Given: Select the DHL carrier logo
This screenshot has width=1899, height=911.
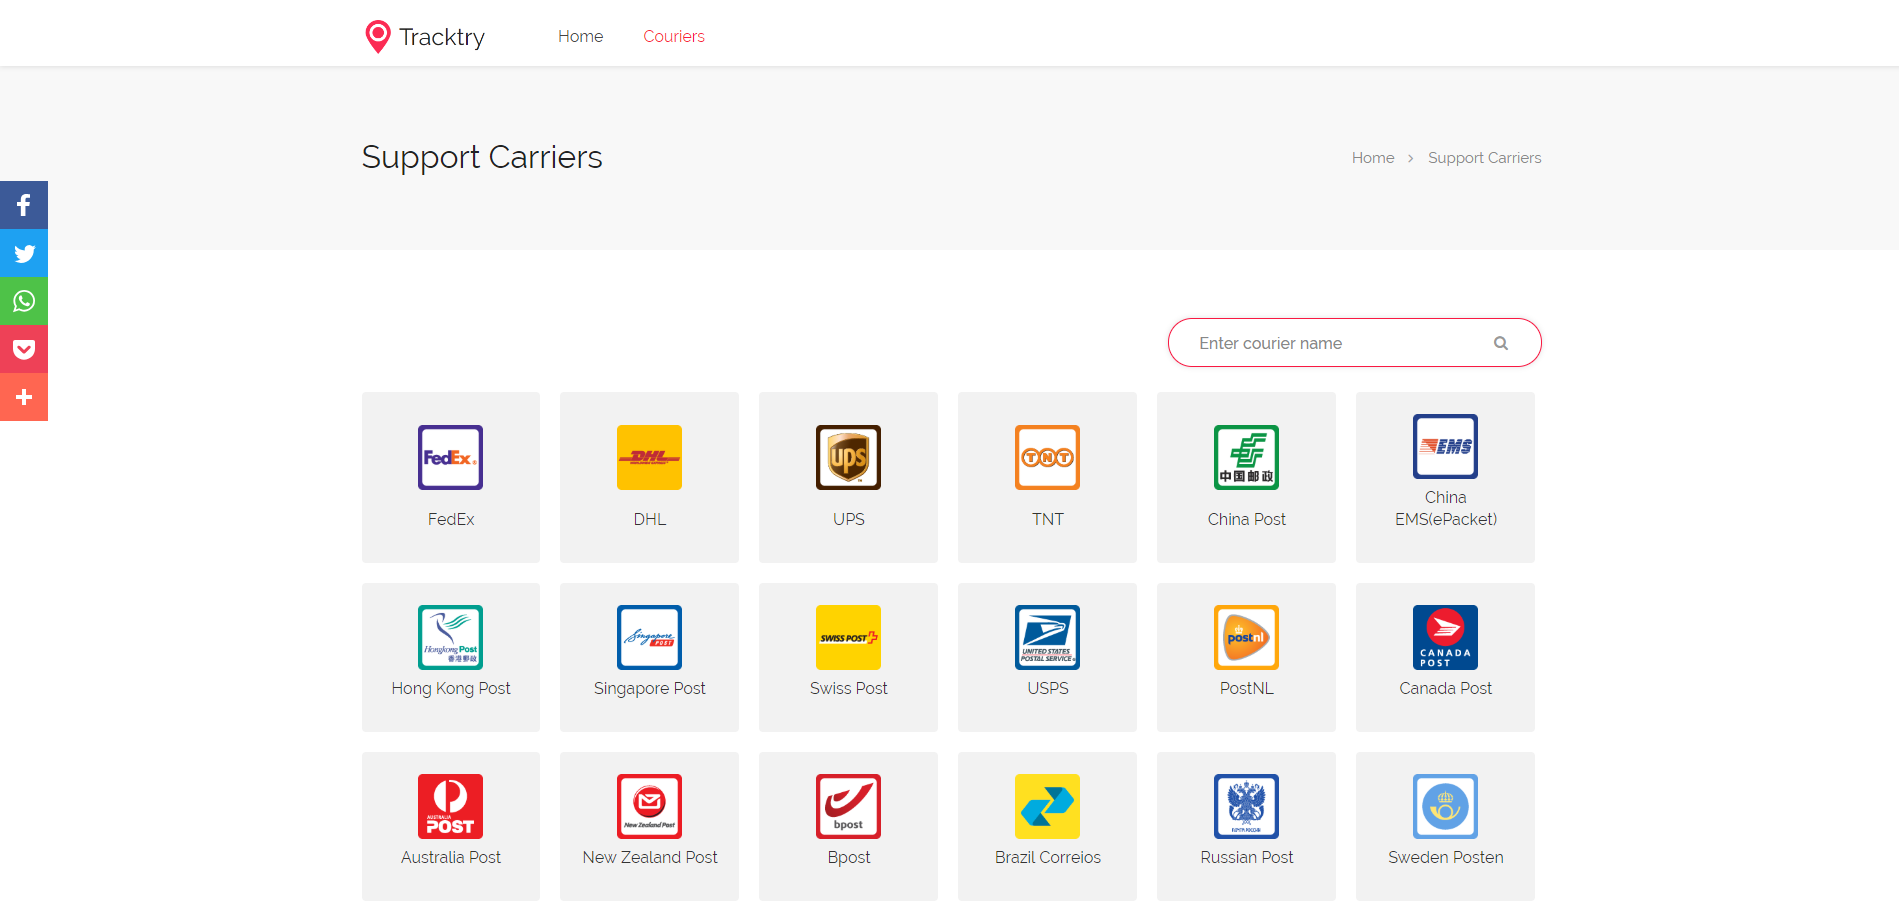Looking at the screenshot, I should (x=649, y=457).
